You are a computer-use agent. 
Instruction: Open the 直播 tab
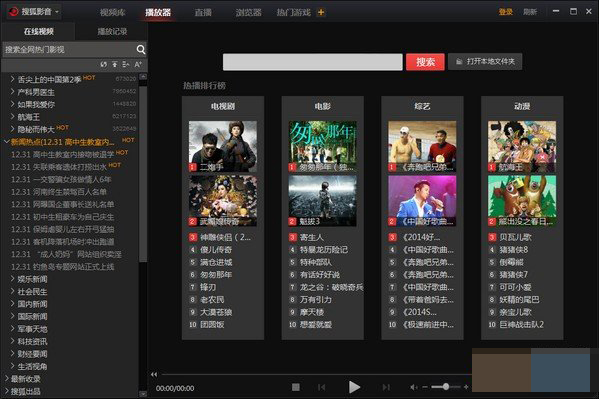coord(203,12)
